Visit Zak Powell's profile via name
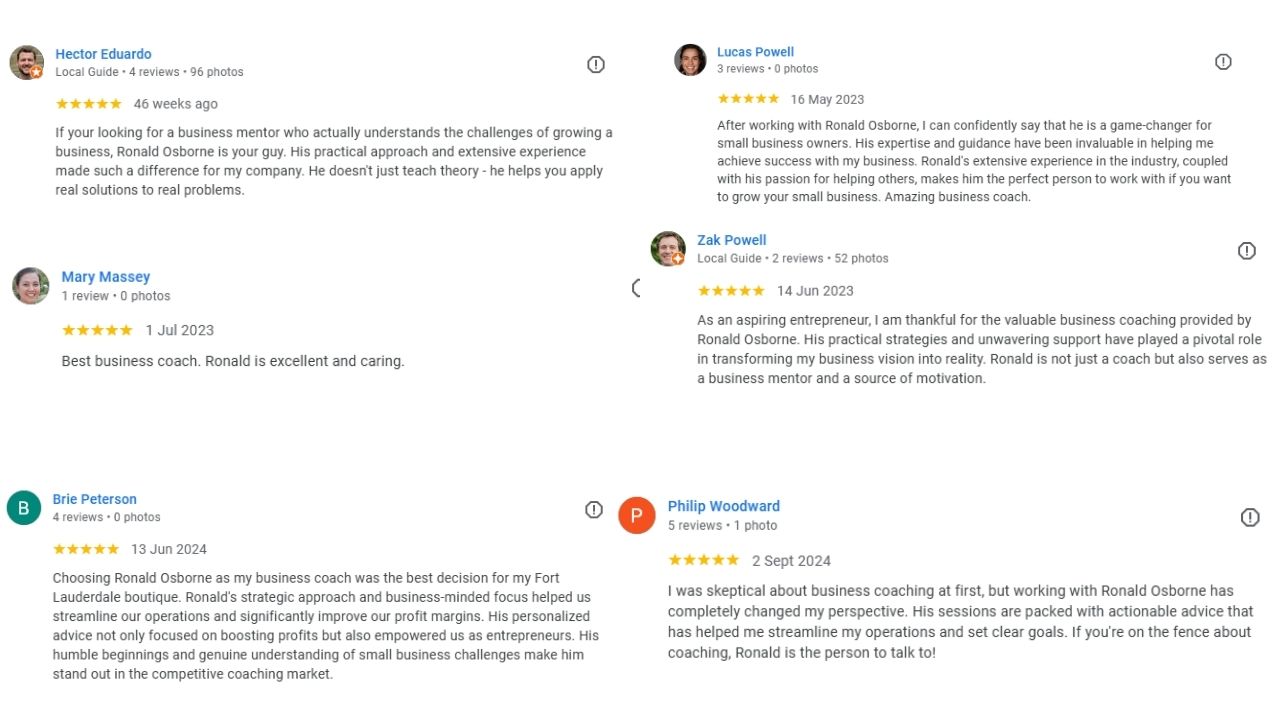Viewport: 1280px width, 720px height. tap(731, 240)
